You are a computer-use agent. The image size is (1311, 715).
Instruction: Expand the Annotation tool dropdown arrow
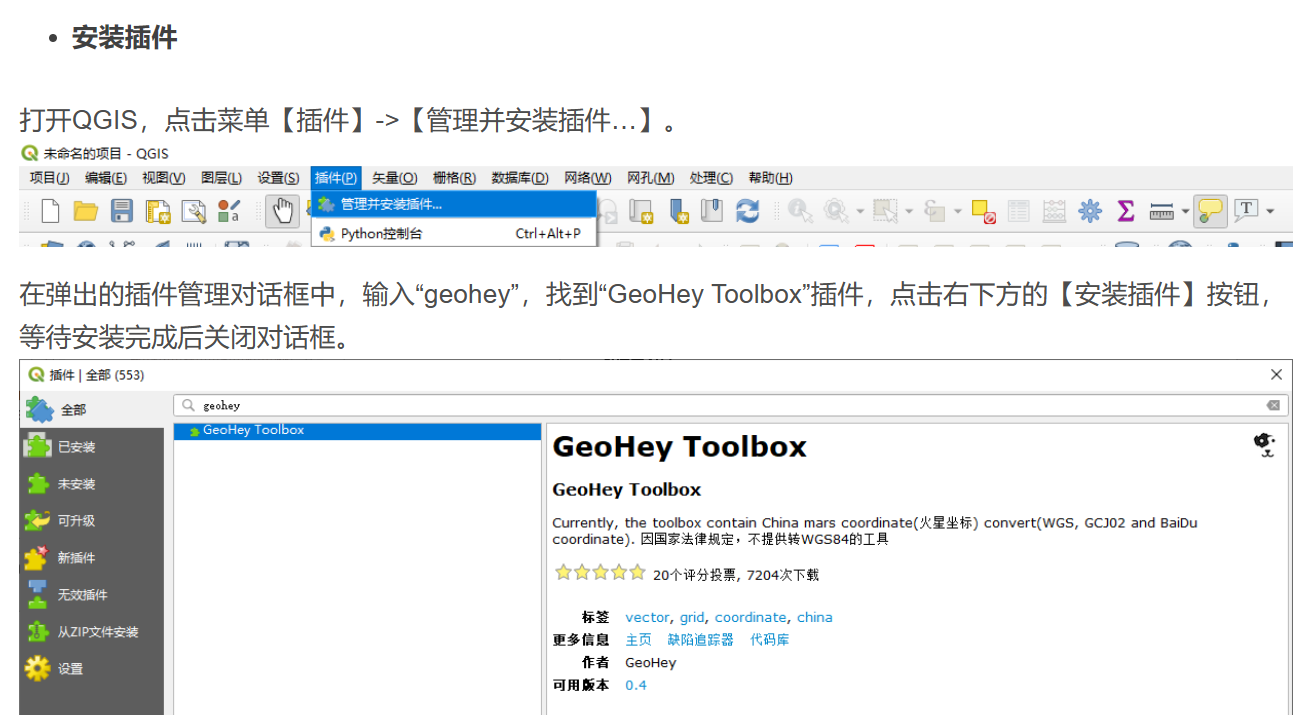point(1270,212)
